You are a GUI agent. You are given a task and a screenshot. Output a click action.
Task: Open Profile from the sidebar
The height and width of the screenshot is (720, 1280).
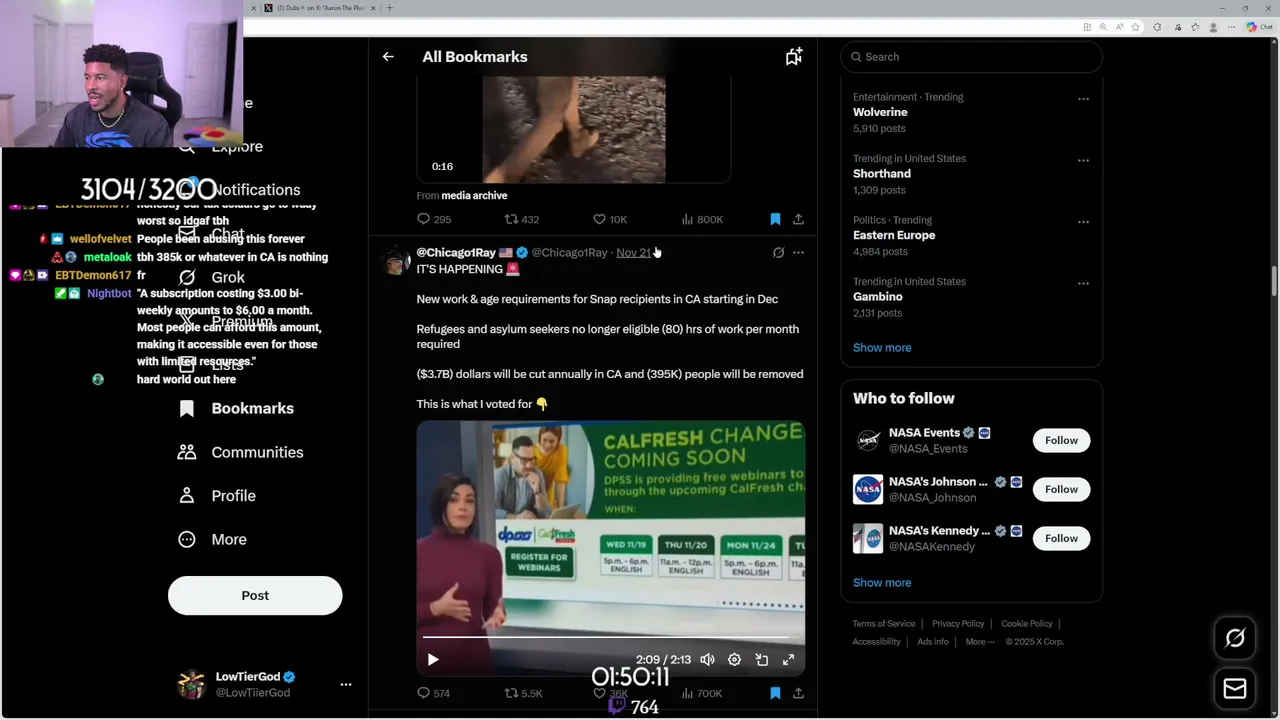217,496
